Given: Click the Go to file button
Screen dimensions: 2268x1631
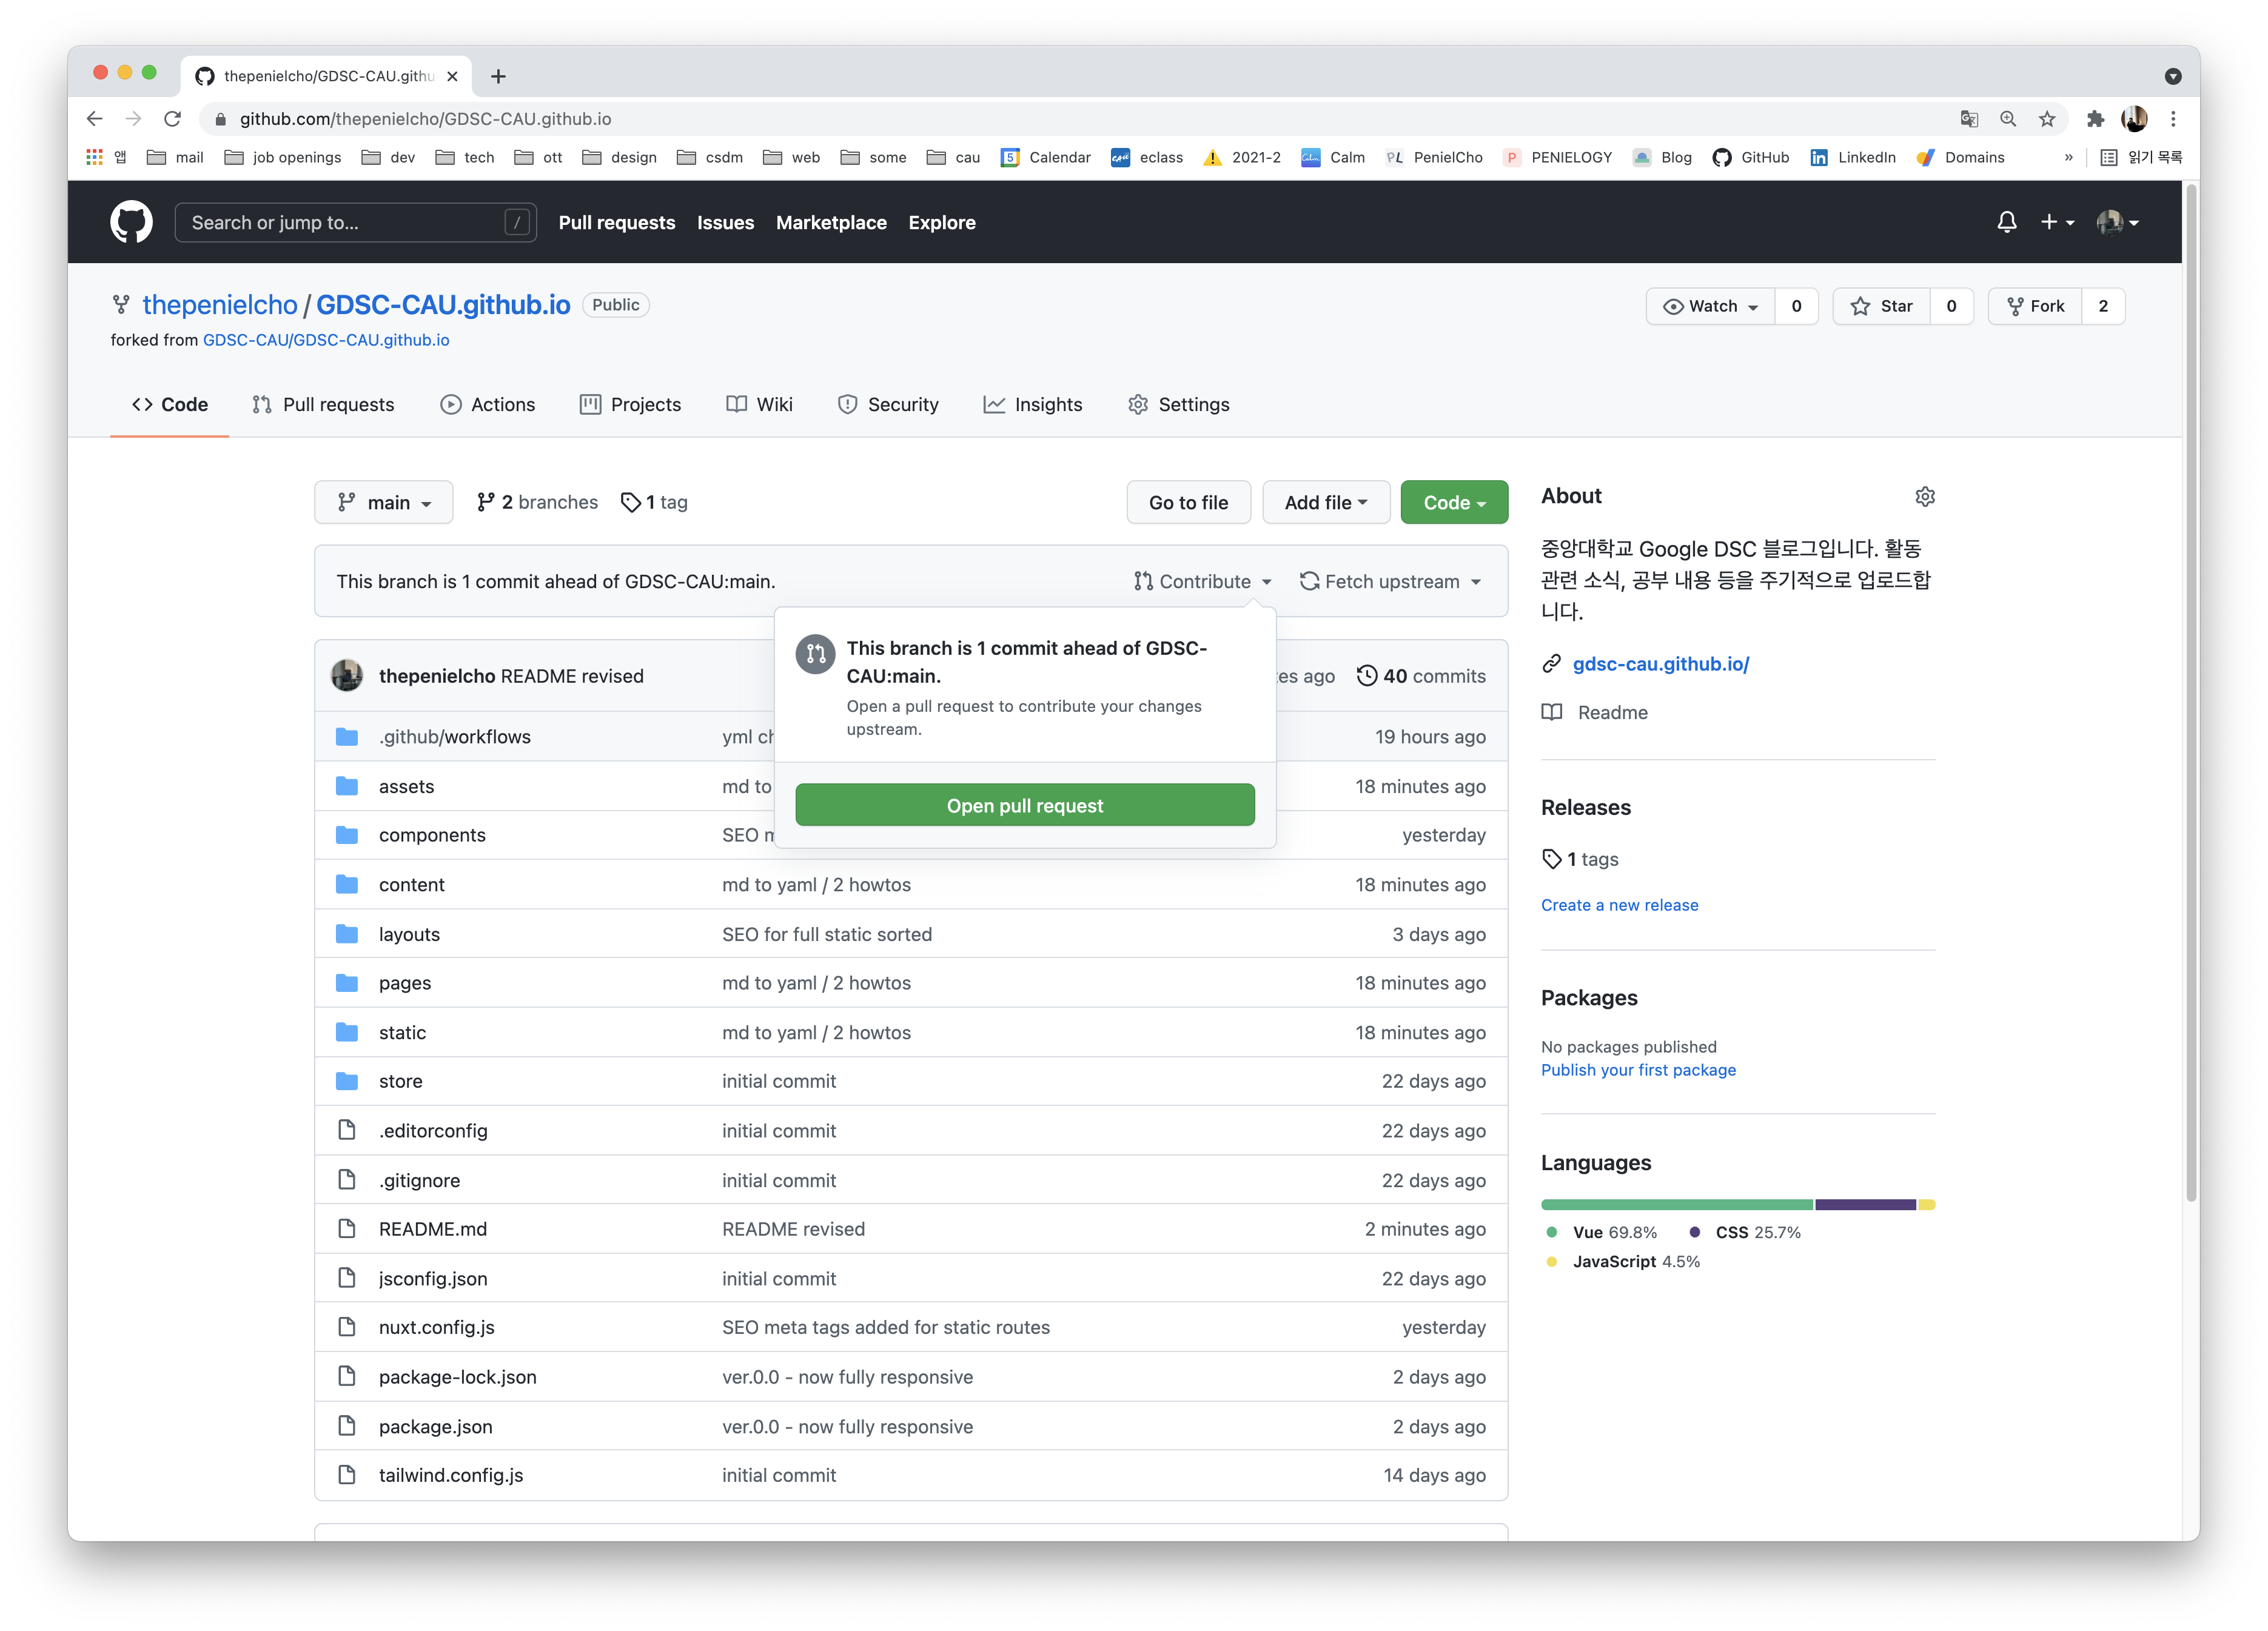Looking at the screenshot, I should coord(1188,502).
